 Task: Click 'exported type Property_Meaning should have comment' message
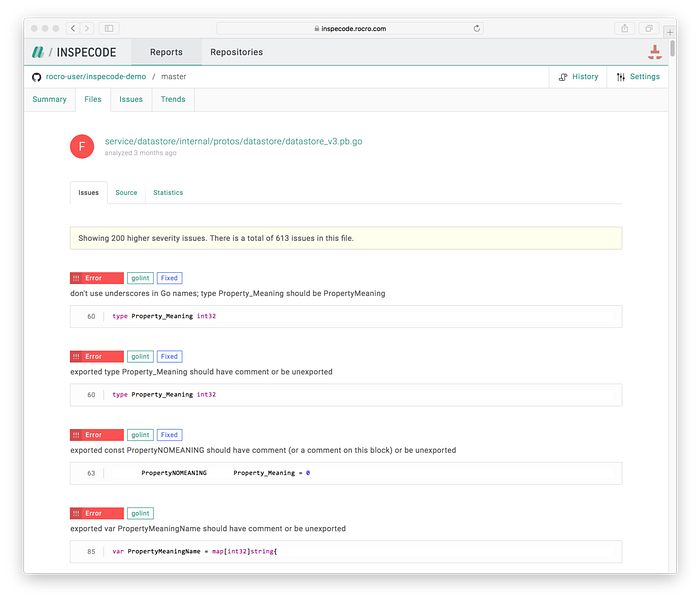click(x=201, y=372)
